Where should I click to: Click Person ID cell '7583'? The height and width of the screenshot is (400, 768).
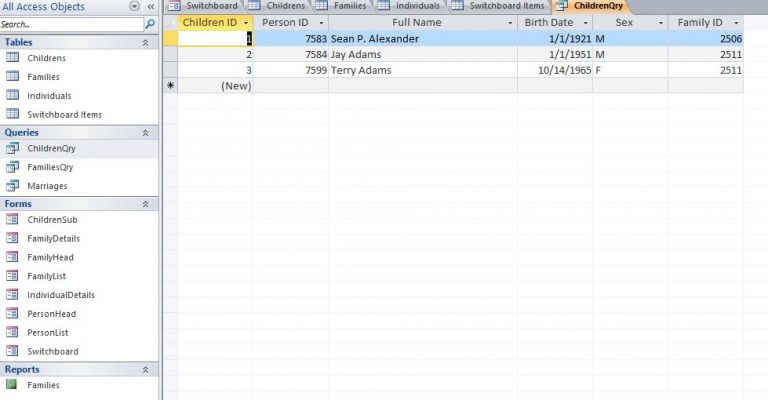pyautogui.click(x=291, y=39)
